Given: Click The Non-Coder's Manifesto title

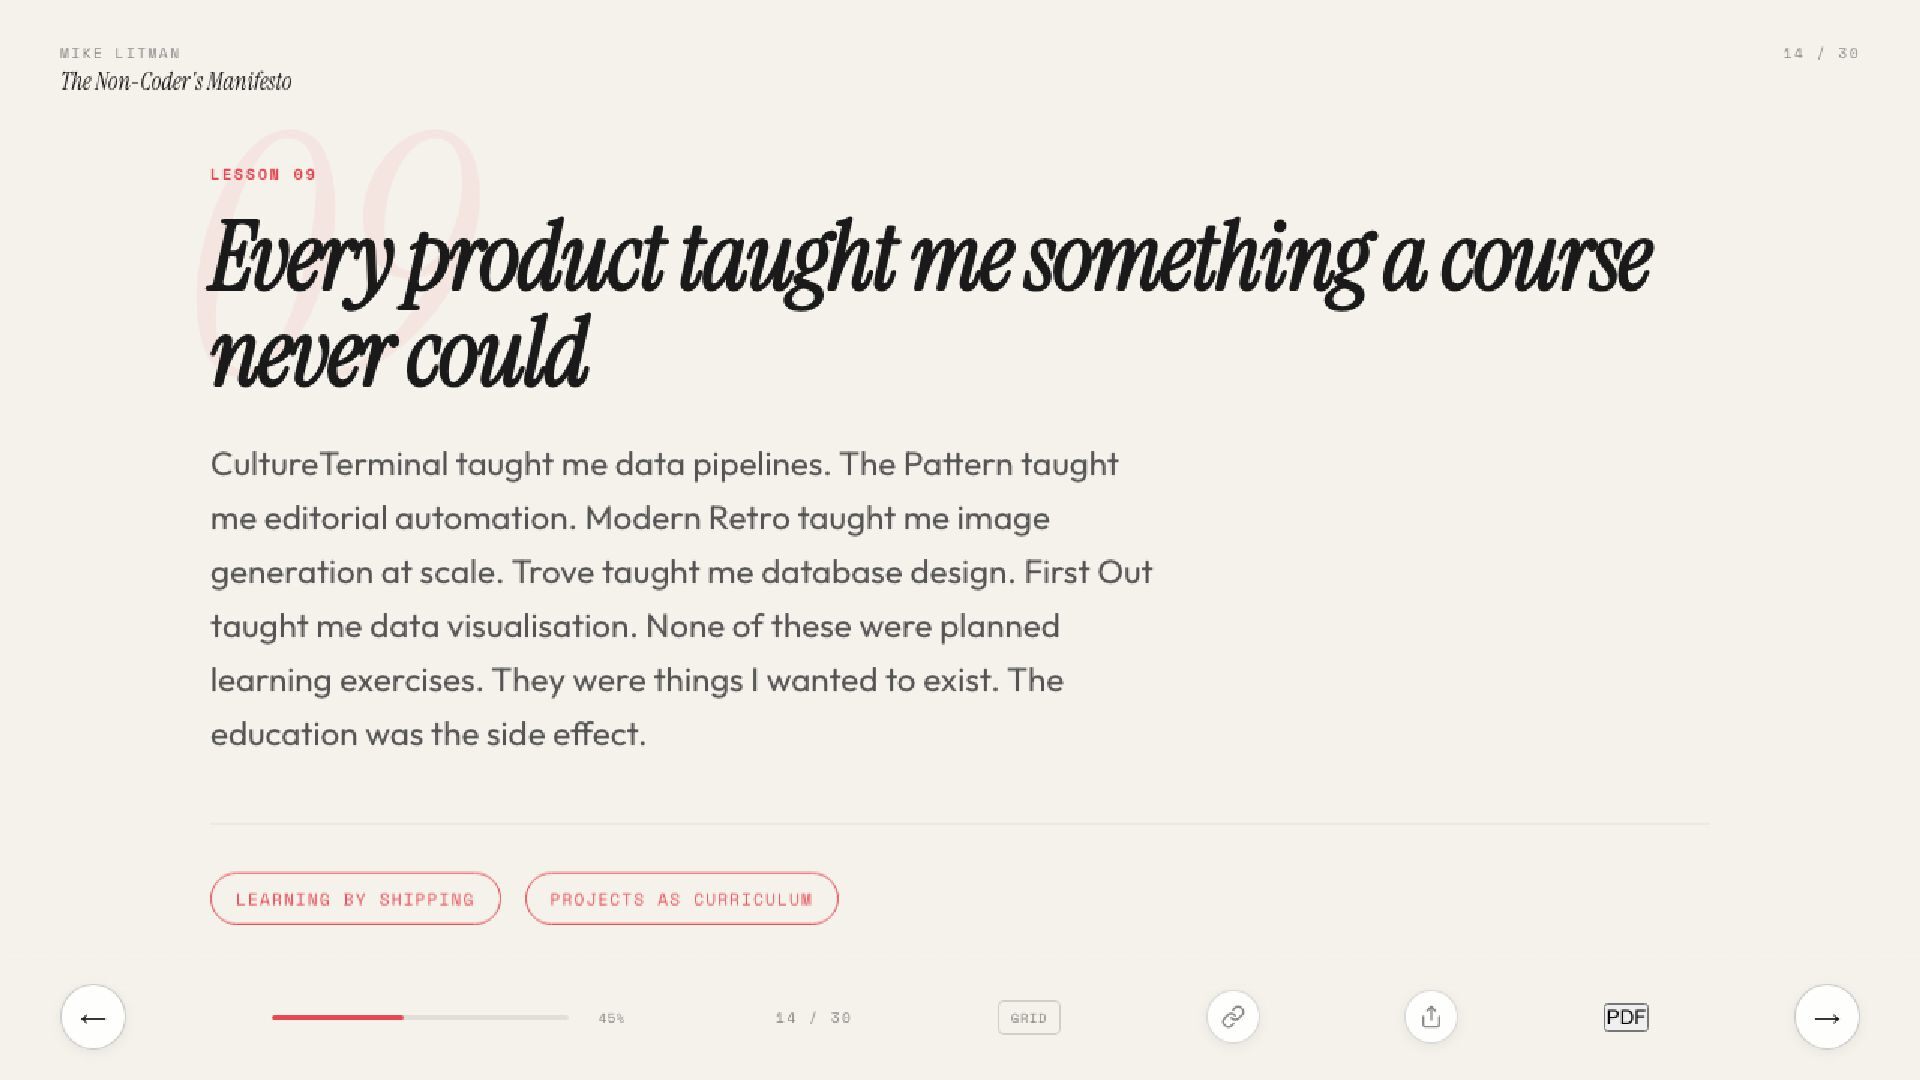Looking at the screenshot, I should point(176,82).
